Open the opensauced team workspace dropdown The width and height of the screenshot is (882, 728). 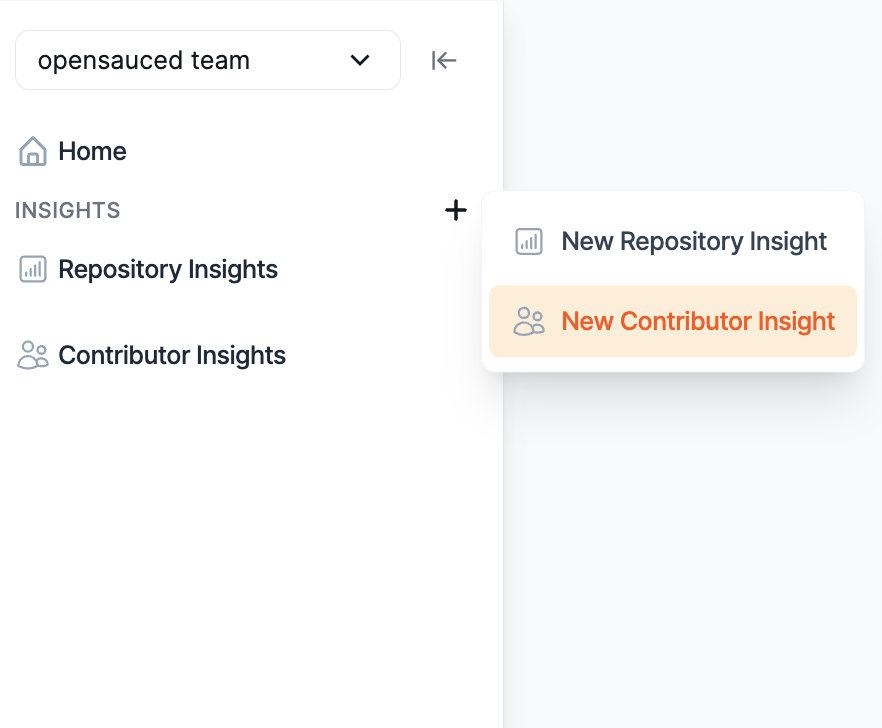[x=208, y=60]
